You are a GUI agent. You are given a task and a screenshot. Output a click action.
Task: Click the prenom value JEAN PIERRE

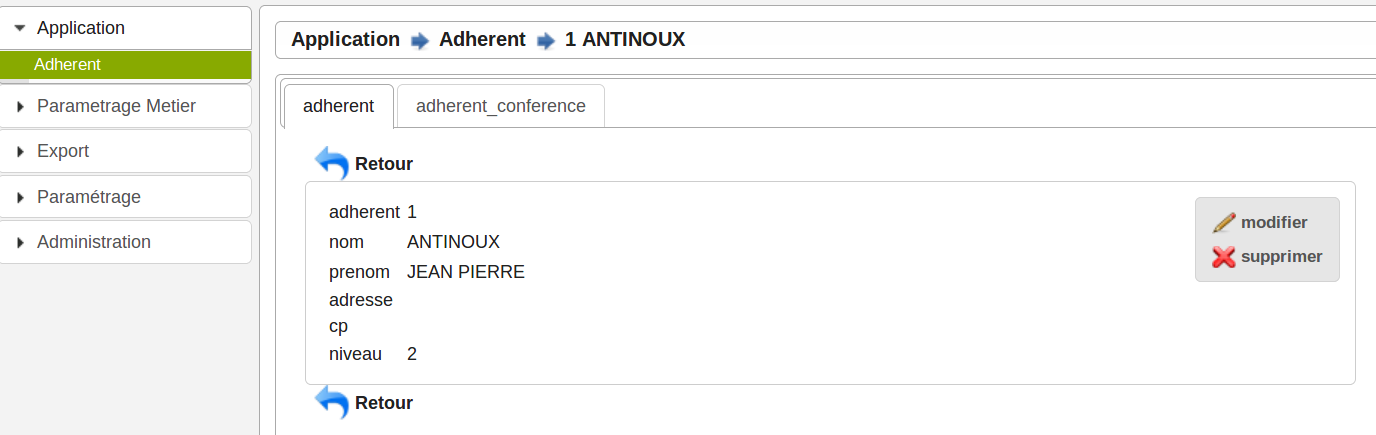466,272
